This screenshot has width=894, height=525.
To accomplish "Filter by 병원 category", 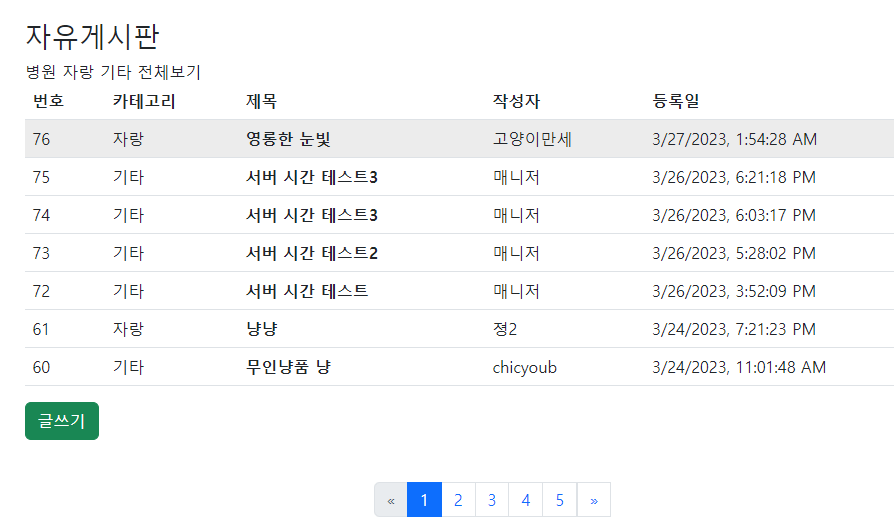I will (x=41, y=72).
